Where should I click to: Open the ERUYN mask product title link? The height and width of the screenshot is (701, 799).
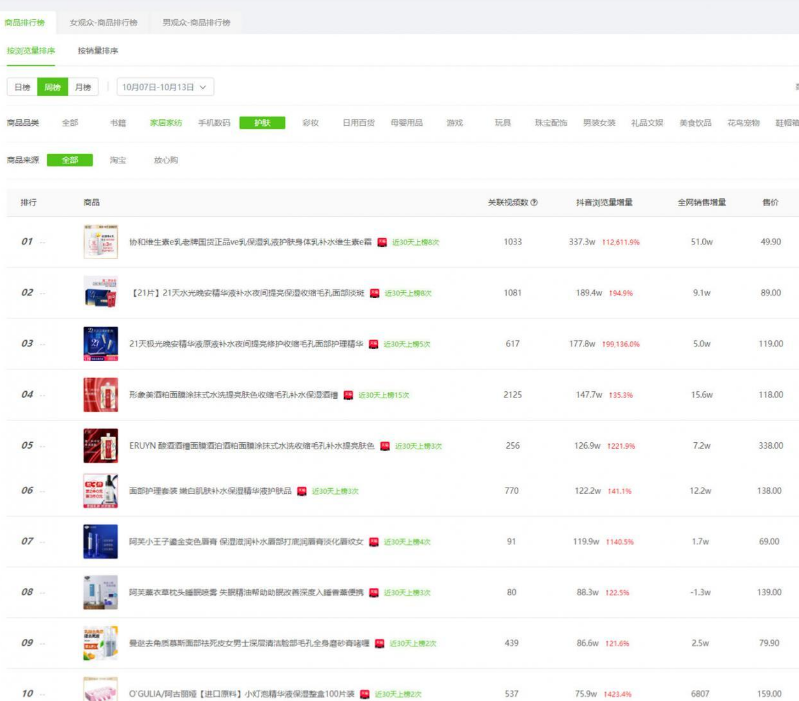[252, 446]
